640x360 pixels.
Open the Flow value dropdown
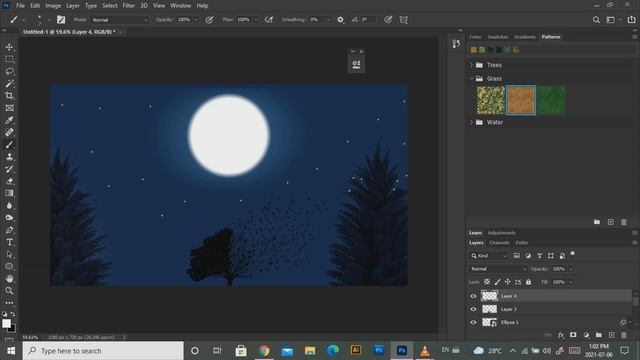click(x=256, y=20)
